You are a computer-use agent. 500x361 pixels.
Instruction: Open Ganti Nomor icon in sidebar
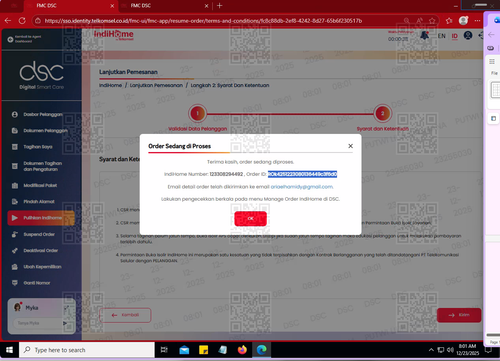tap(15, 283)
